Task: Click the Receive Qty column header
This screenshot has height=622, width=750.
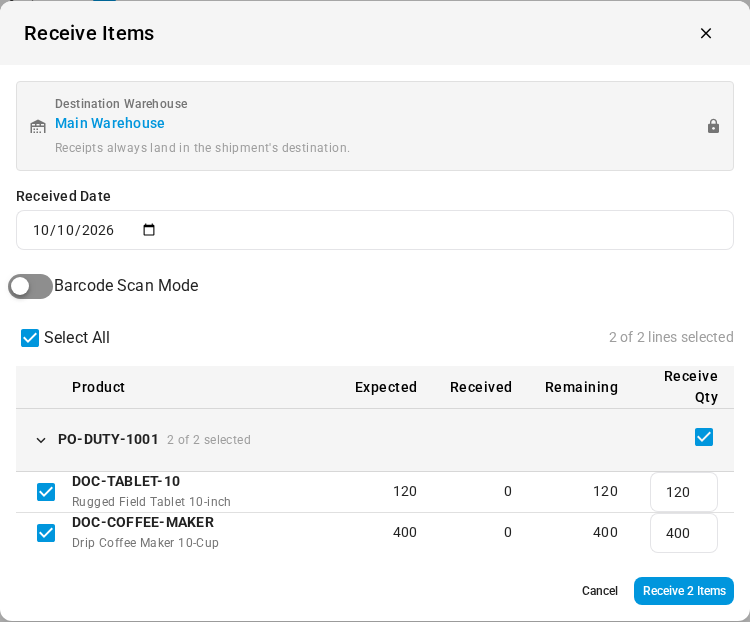Action: point(691,387)
